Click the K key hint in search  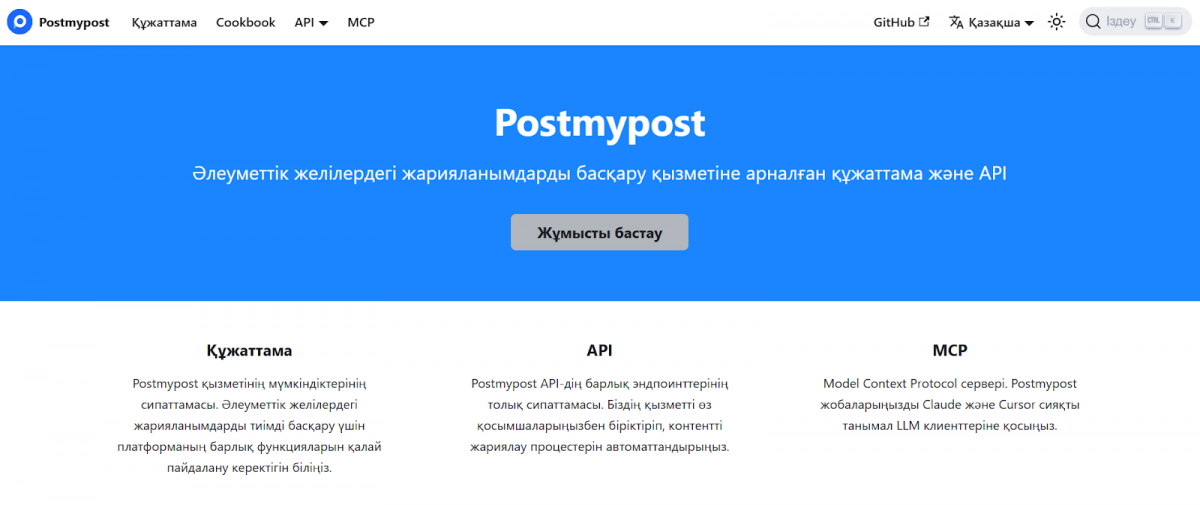1172,21
